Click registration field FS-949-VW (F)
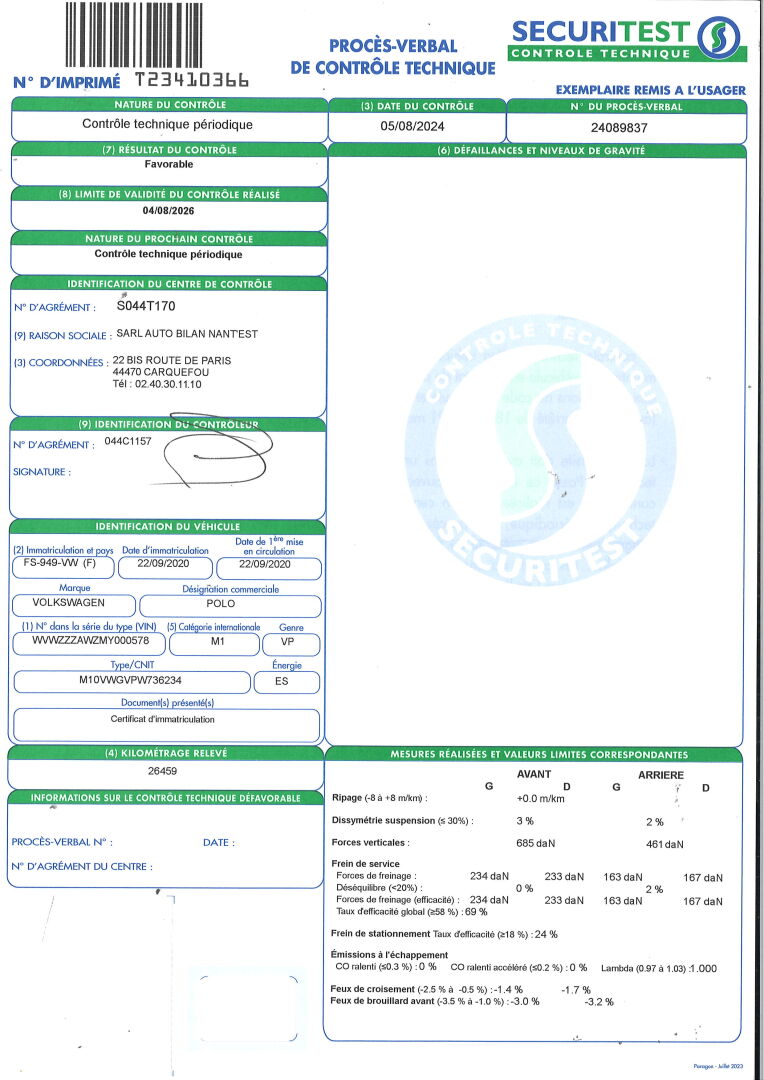 coord(63,568)
